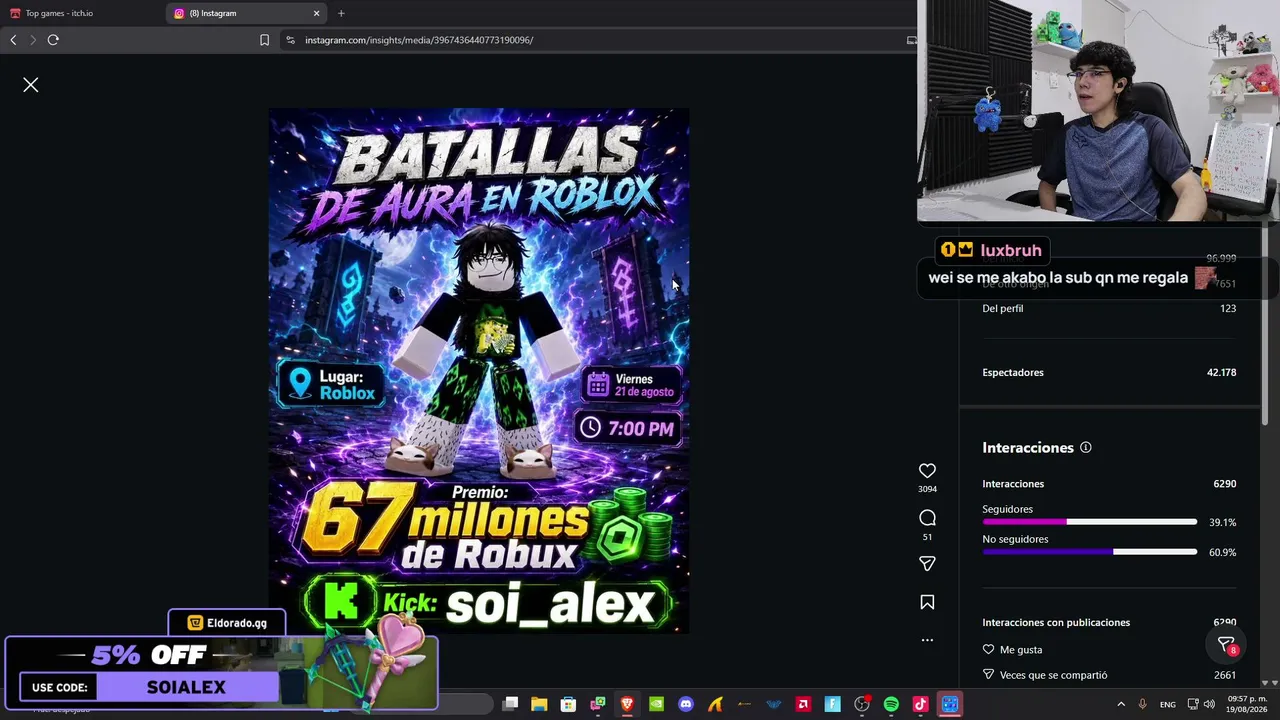Viewport: 1280px width, 720px height.
Task: Click the Interacciones section heading
Action: point(1028,448)
